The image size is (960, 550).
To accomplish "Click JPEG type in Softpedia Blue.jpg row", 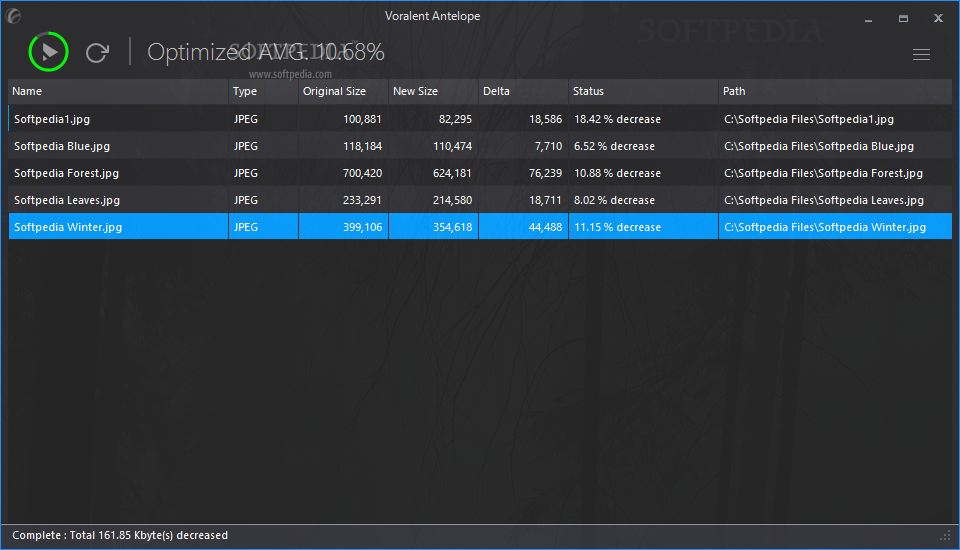I will [246, 146].
